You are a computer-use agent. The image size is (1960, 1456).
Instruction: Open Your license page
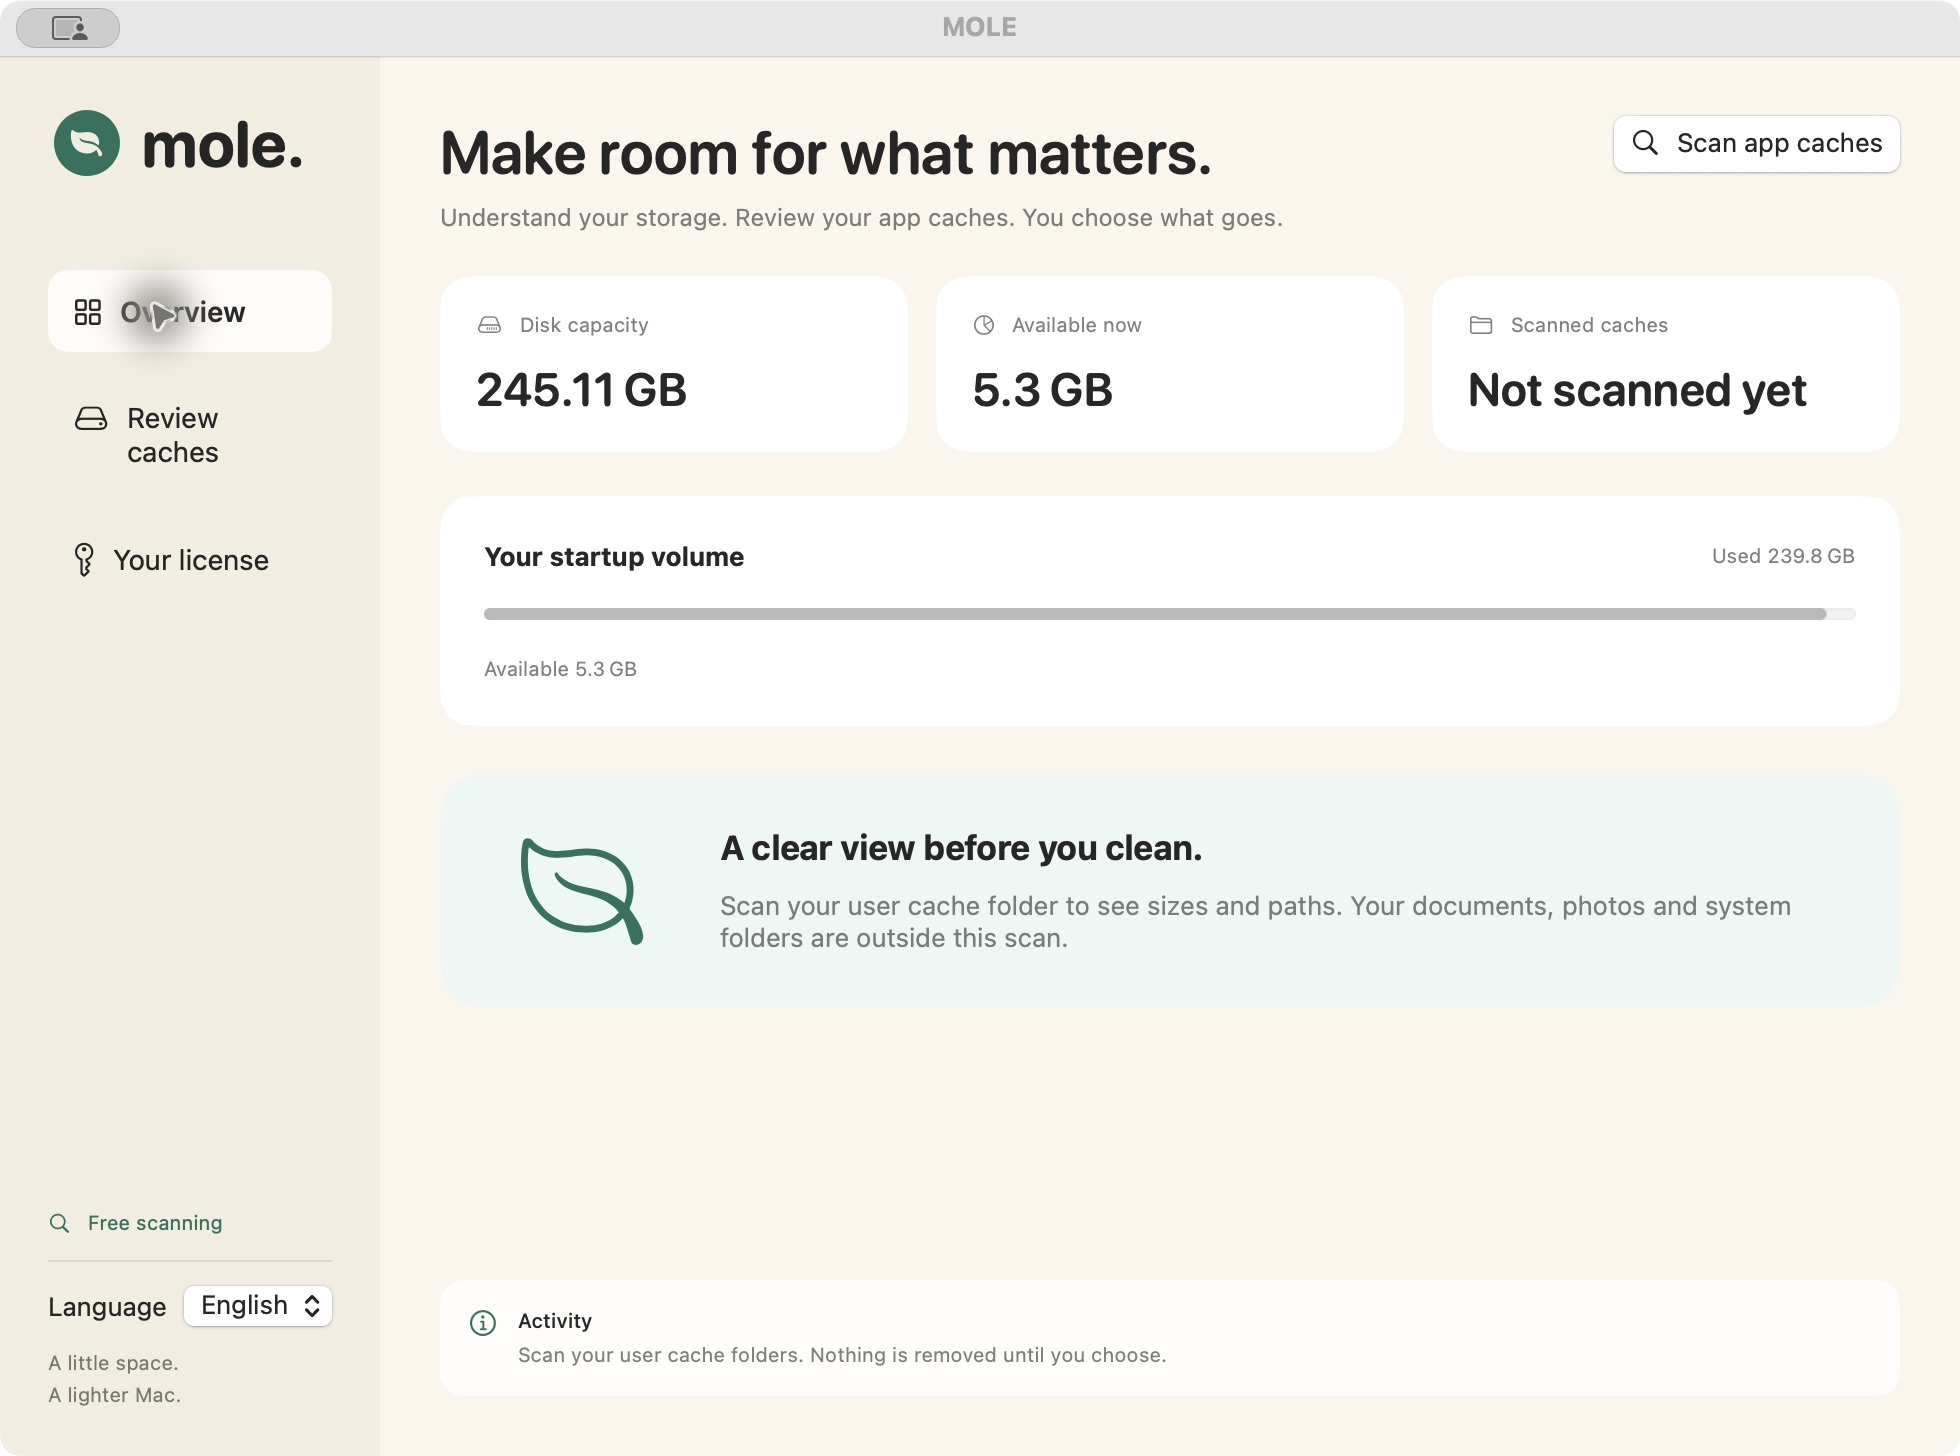190,560
